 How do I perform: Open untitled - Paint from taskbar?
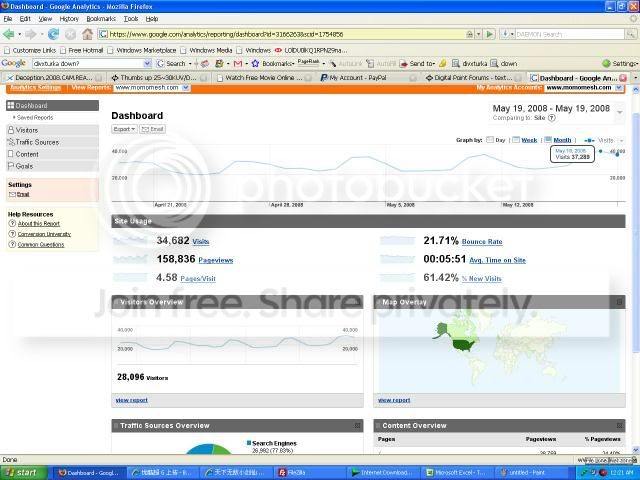(529, 473)
